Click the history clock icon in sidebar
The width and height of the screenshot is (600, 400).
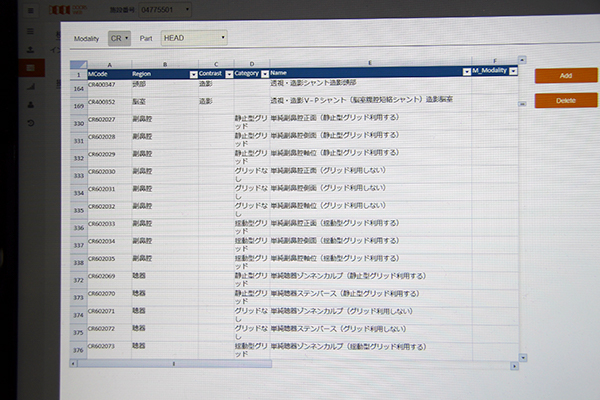tap(30, 122)
